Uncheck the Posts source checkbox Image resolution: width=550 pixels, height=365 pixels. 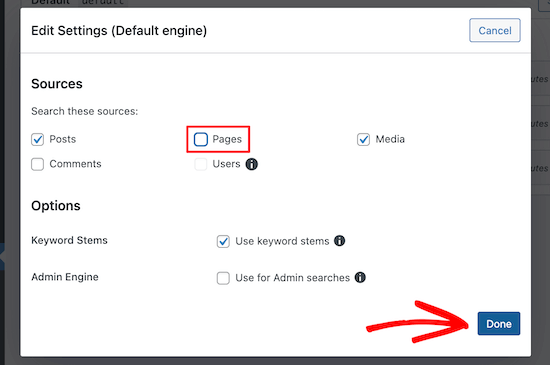pos(38,139)
